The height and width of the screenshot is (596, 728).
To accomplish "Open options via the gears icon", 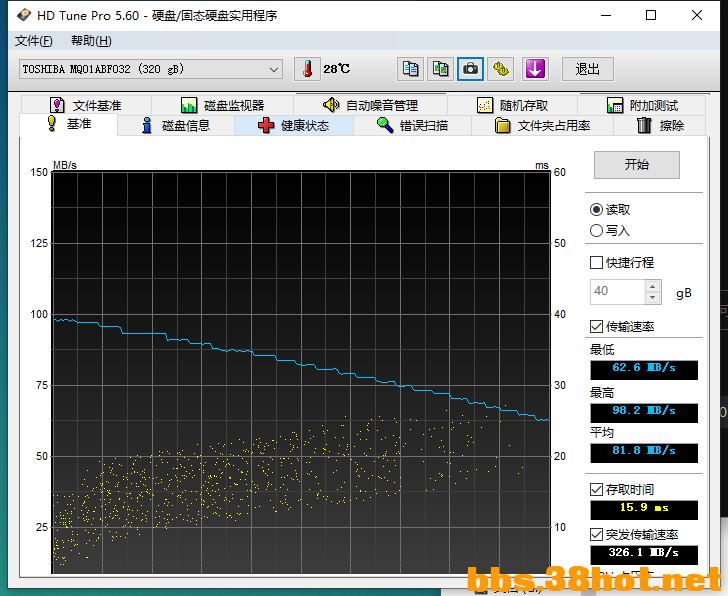I will pyautogui.click(x=500, y=69).
